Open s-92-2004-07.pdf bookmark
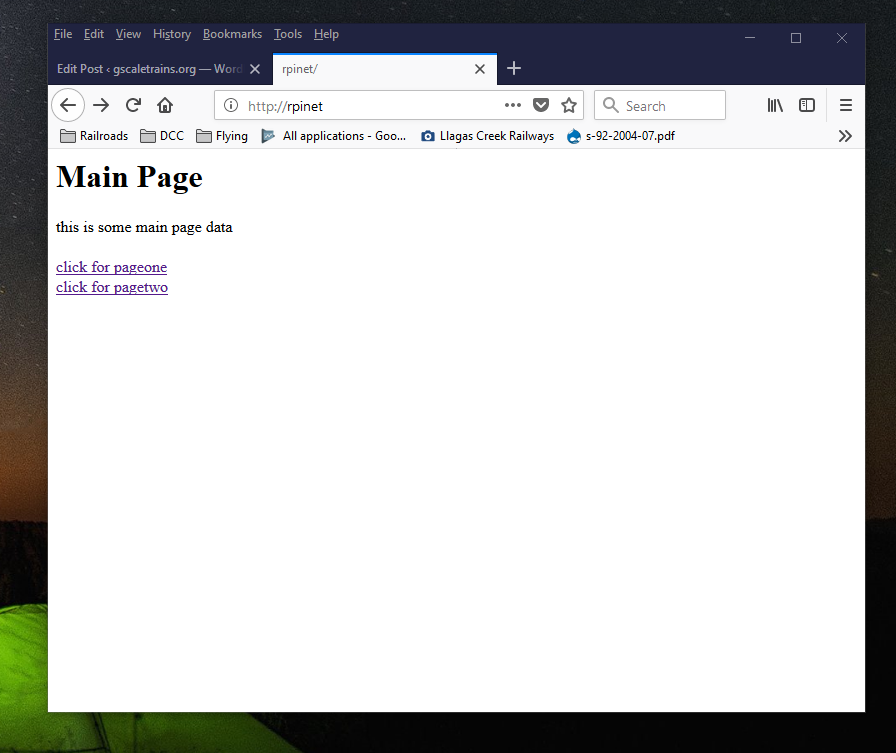896x753 pixels. (621, 136)
